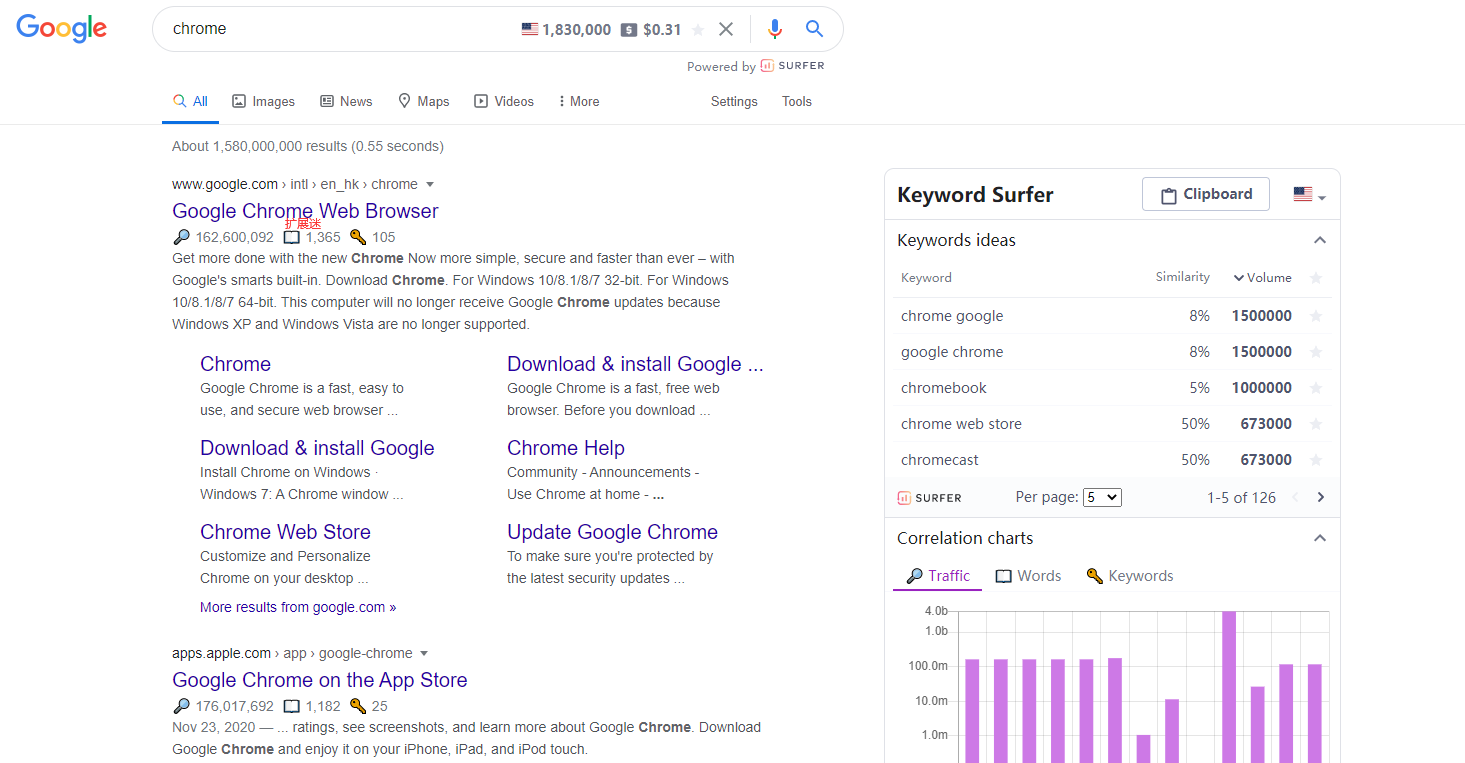
Task: Click traffic icon beside 176,017,692
Action: 181,706
